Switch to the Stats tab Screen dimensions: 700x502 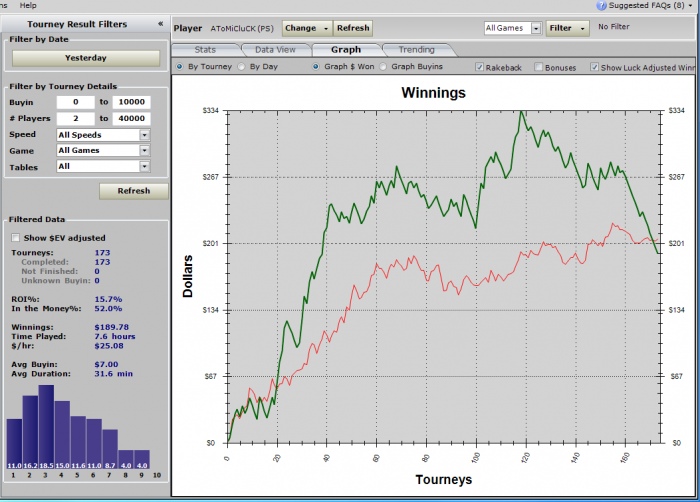(205, 50)
